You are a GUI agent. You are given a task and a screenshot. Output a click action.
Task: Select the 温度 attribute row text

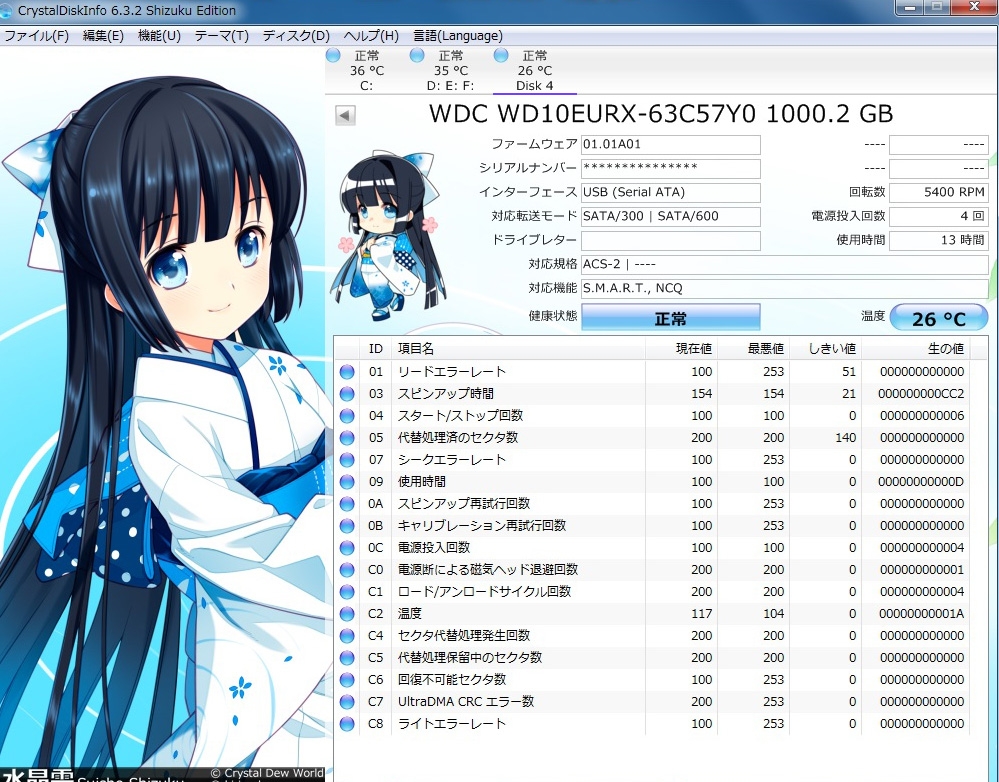pyautogui.click(x=410, y=614)
